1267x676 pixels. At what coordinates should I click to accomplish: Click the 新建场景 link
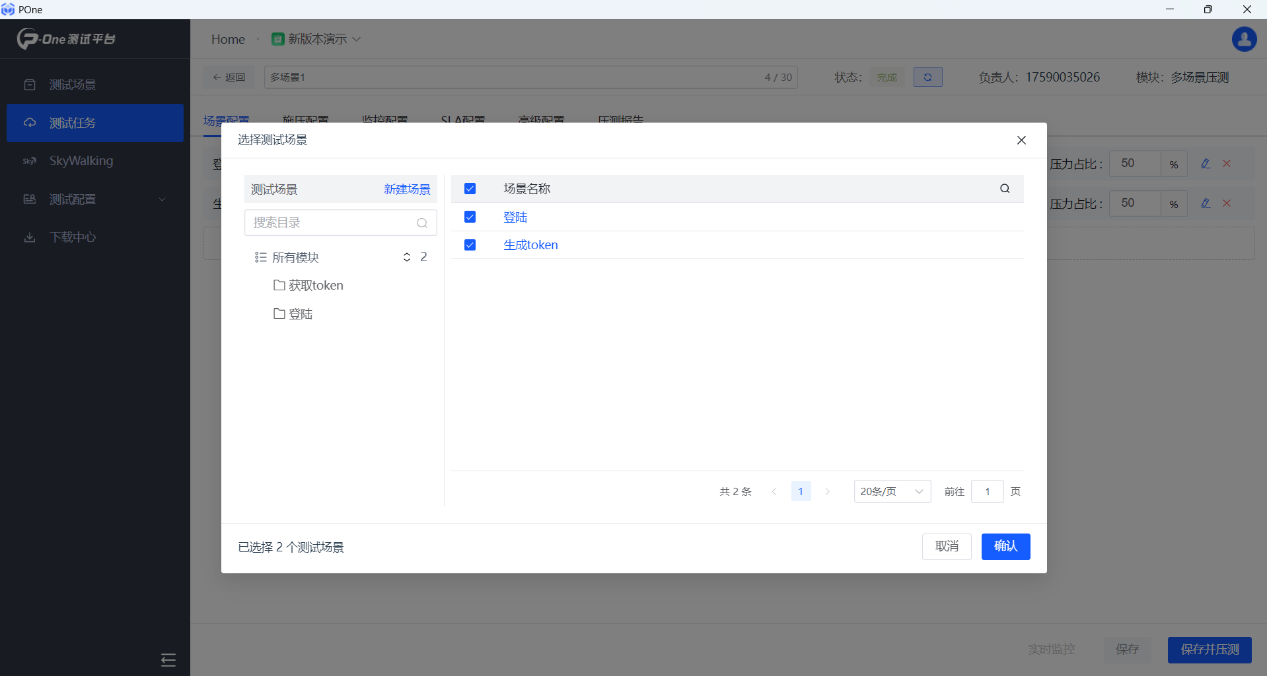tap(407, 189)
